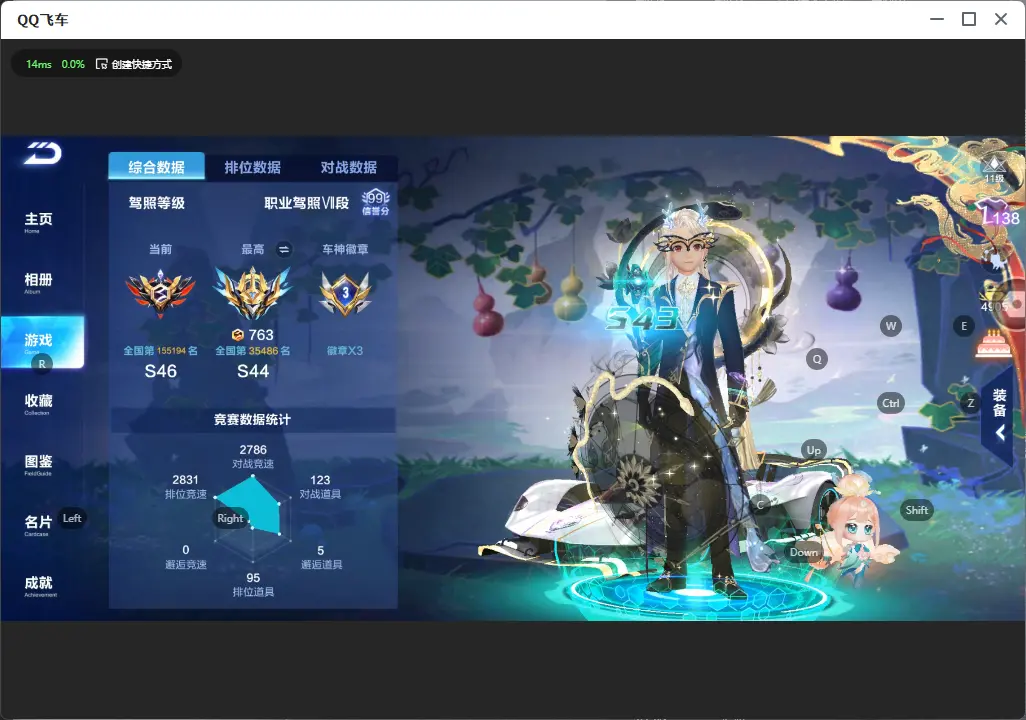Screen dimensions: 1026x720
Task: Switch to the 综合数据 tab
Action: coord(156,167)
